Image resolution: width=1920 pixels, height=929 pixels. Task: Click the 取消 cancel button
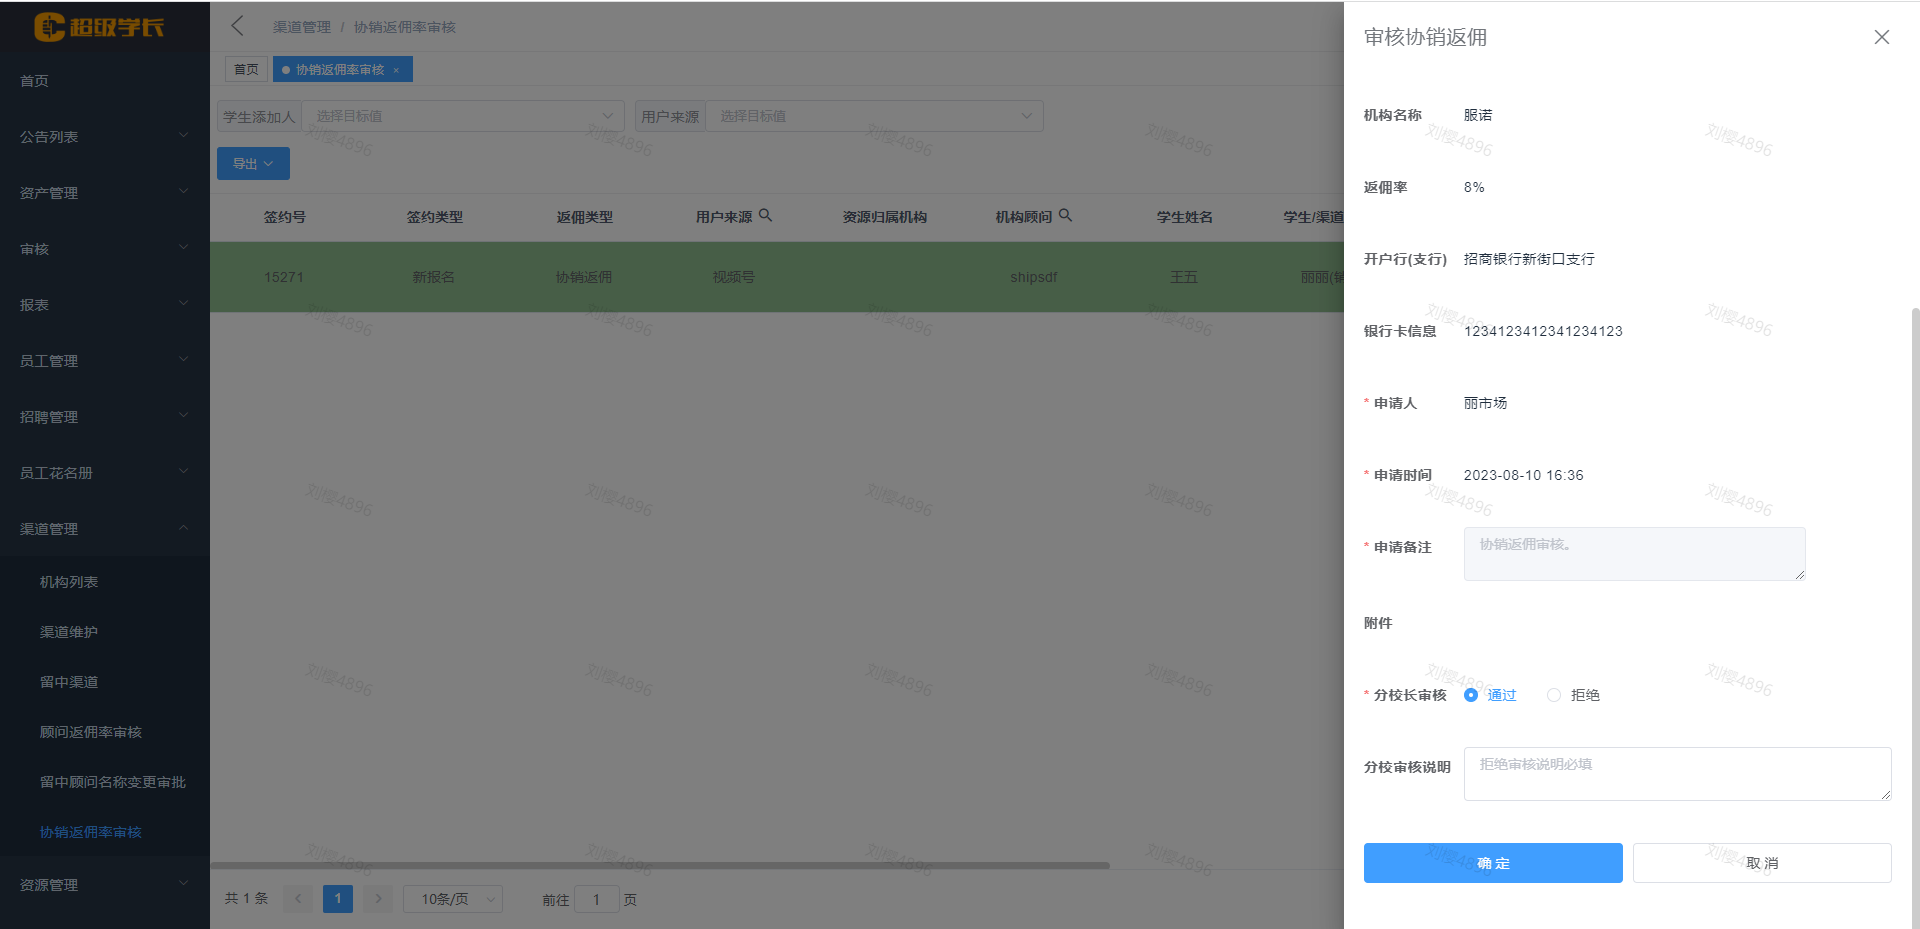pyautogui.click(x=1761, y=863)
